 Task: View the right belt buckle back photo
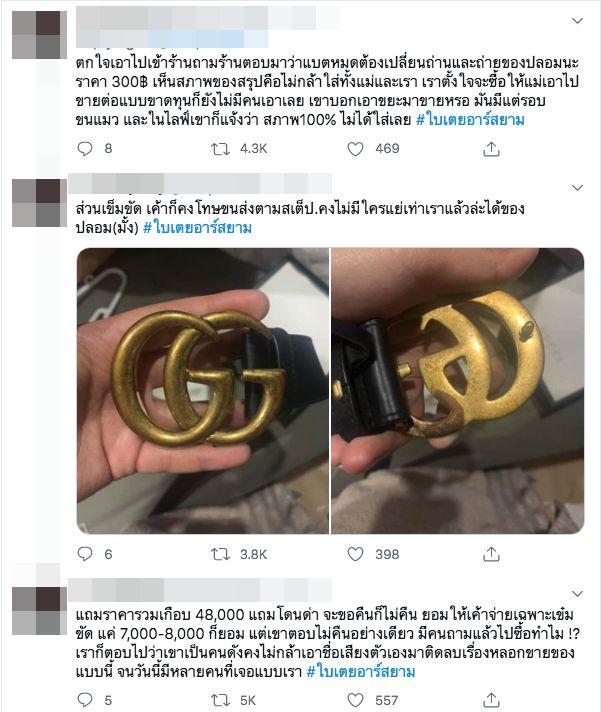point(458,391)
